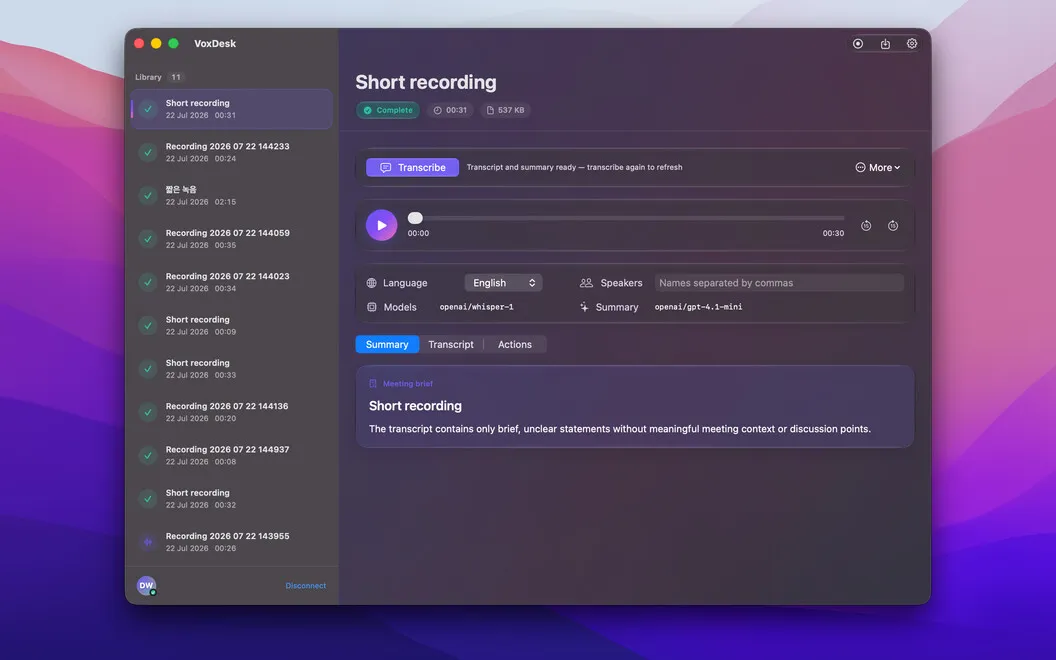
Task: Click the Meeting brief document icon
Action: pyautogui.click(x=373, y=384)
